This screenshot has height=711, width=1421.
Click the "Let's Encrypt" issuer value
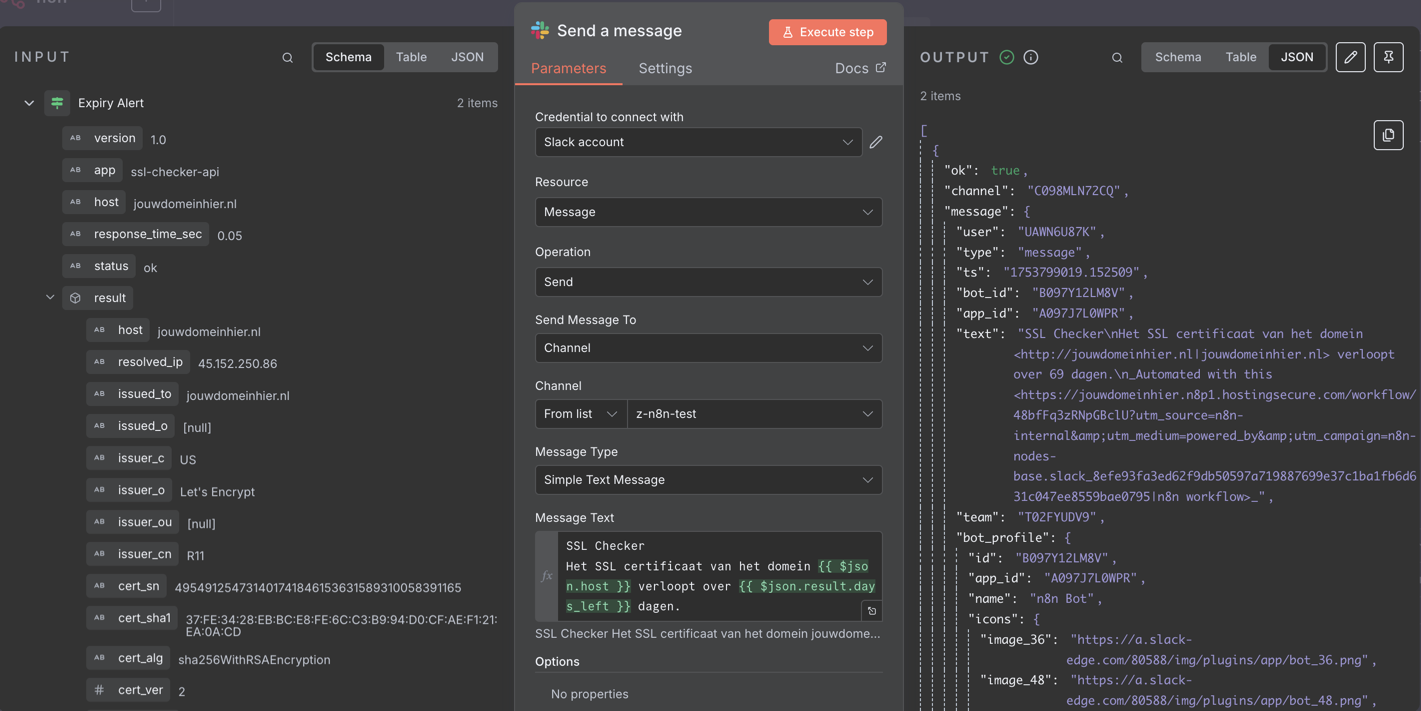[217, 492]
